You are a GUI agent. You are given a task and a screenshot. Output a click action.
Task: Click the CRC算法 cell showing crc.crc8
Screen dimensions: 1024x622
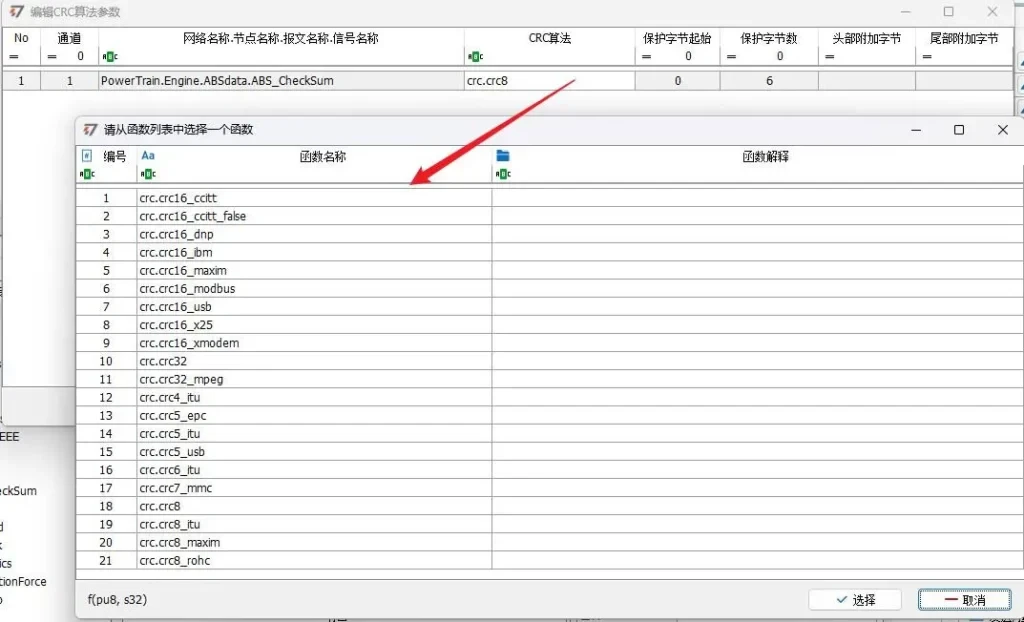549,80
